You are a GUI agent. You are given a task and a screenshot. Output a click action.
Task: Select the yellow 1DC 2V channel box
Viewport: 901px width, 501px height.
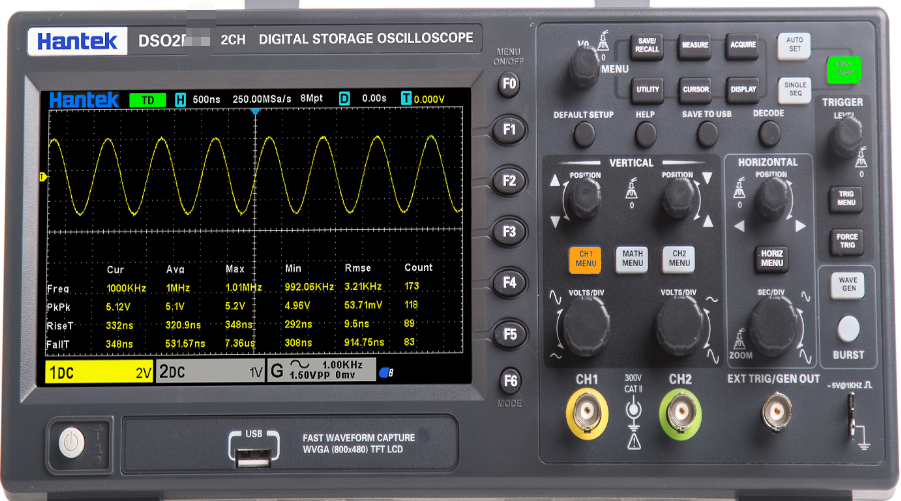99,372
